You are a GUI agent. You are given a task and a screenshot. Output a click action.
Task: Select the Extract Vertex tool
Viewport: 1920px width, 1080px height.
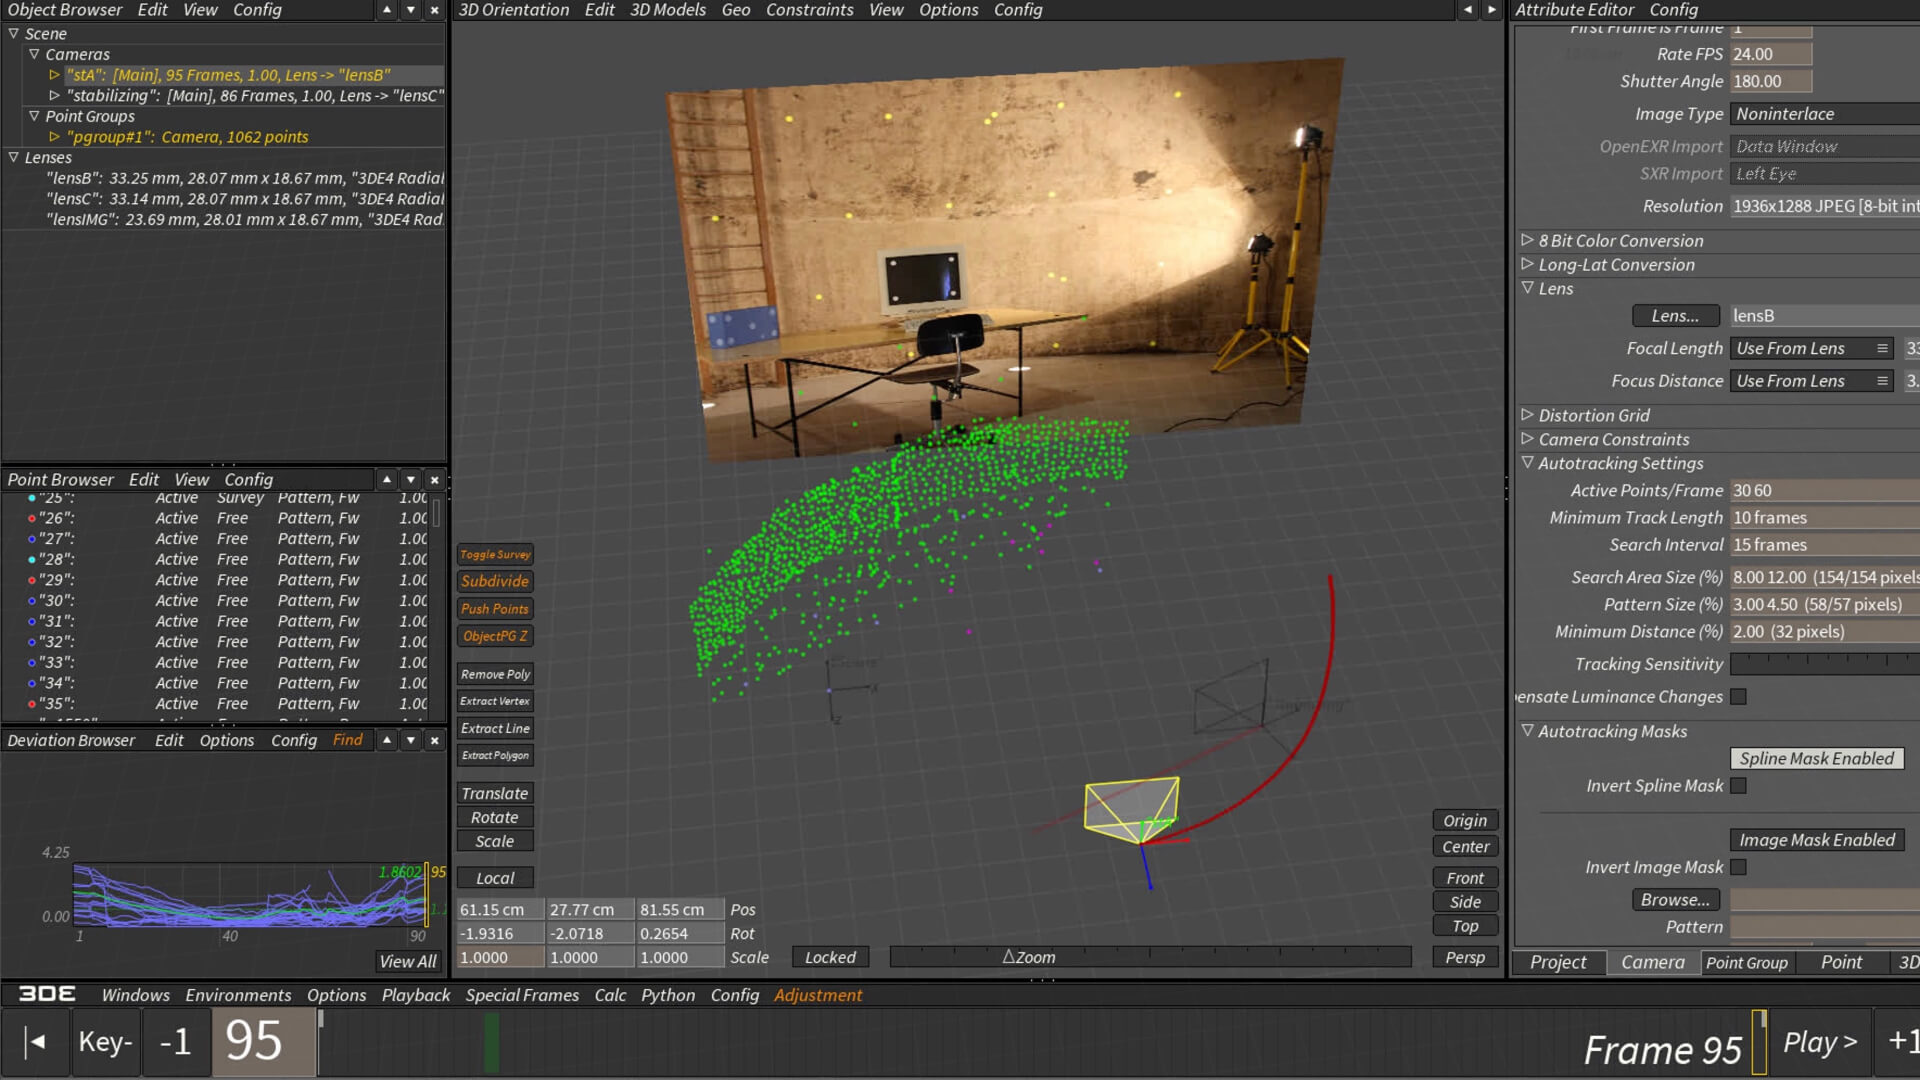pyautogui.click(x=494, y=700)
